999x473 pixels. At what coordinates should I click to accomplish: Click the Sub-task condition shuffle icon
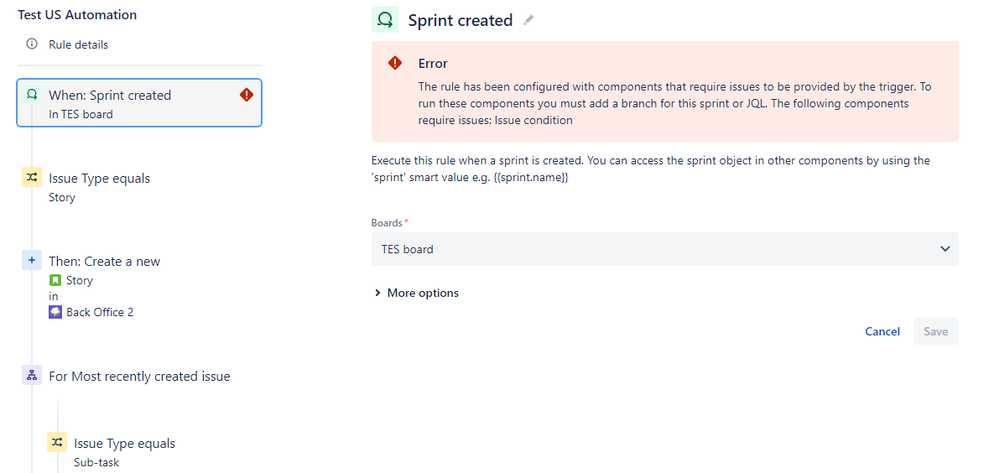[57, 442]
